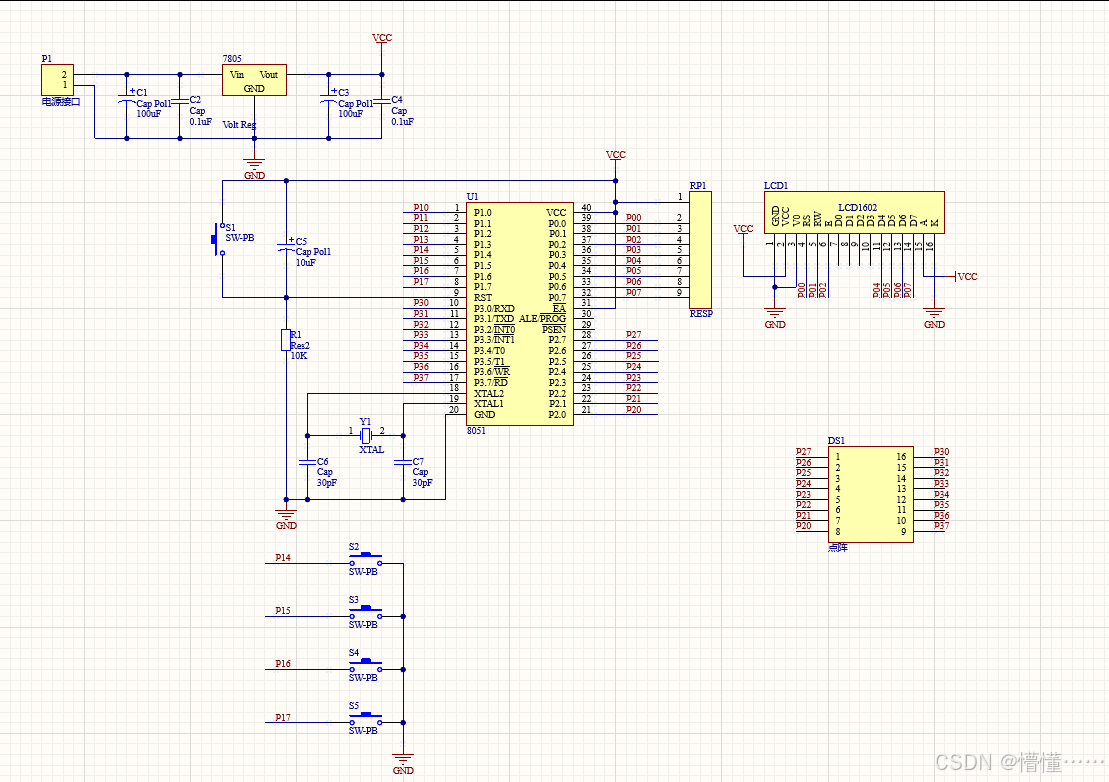Image resolution: width=1109 pixels, height=782 pixels.
Task: Click the GND symbol under LCD pin 16
Action: point(934,317)
